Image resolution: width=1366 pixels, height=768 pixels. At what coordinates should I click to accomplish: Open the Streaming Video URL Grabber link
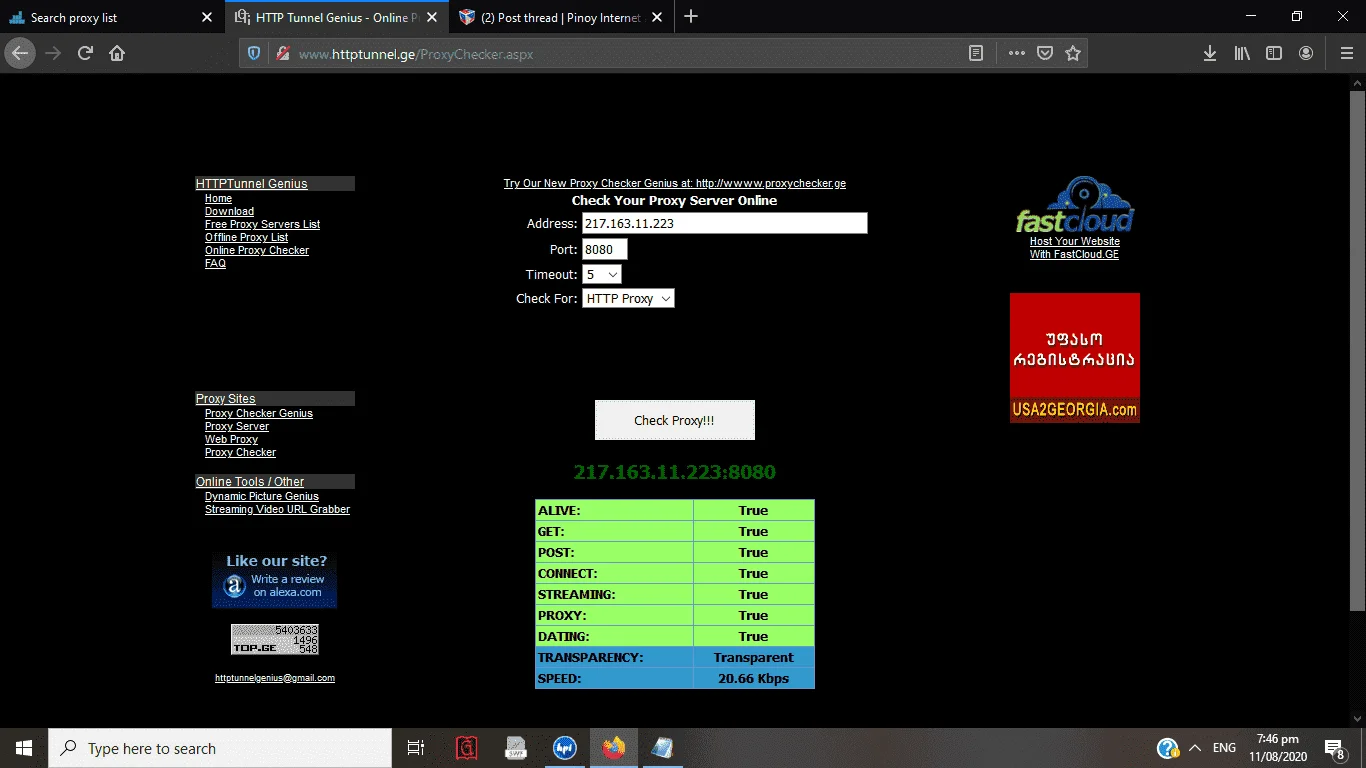(x=277, y=510)
